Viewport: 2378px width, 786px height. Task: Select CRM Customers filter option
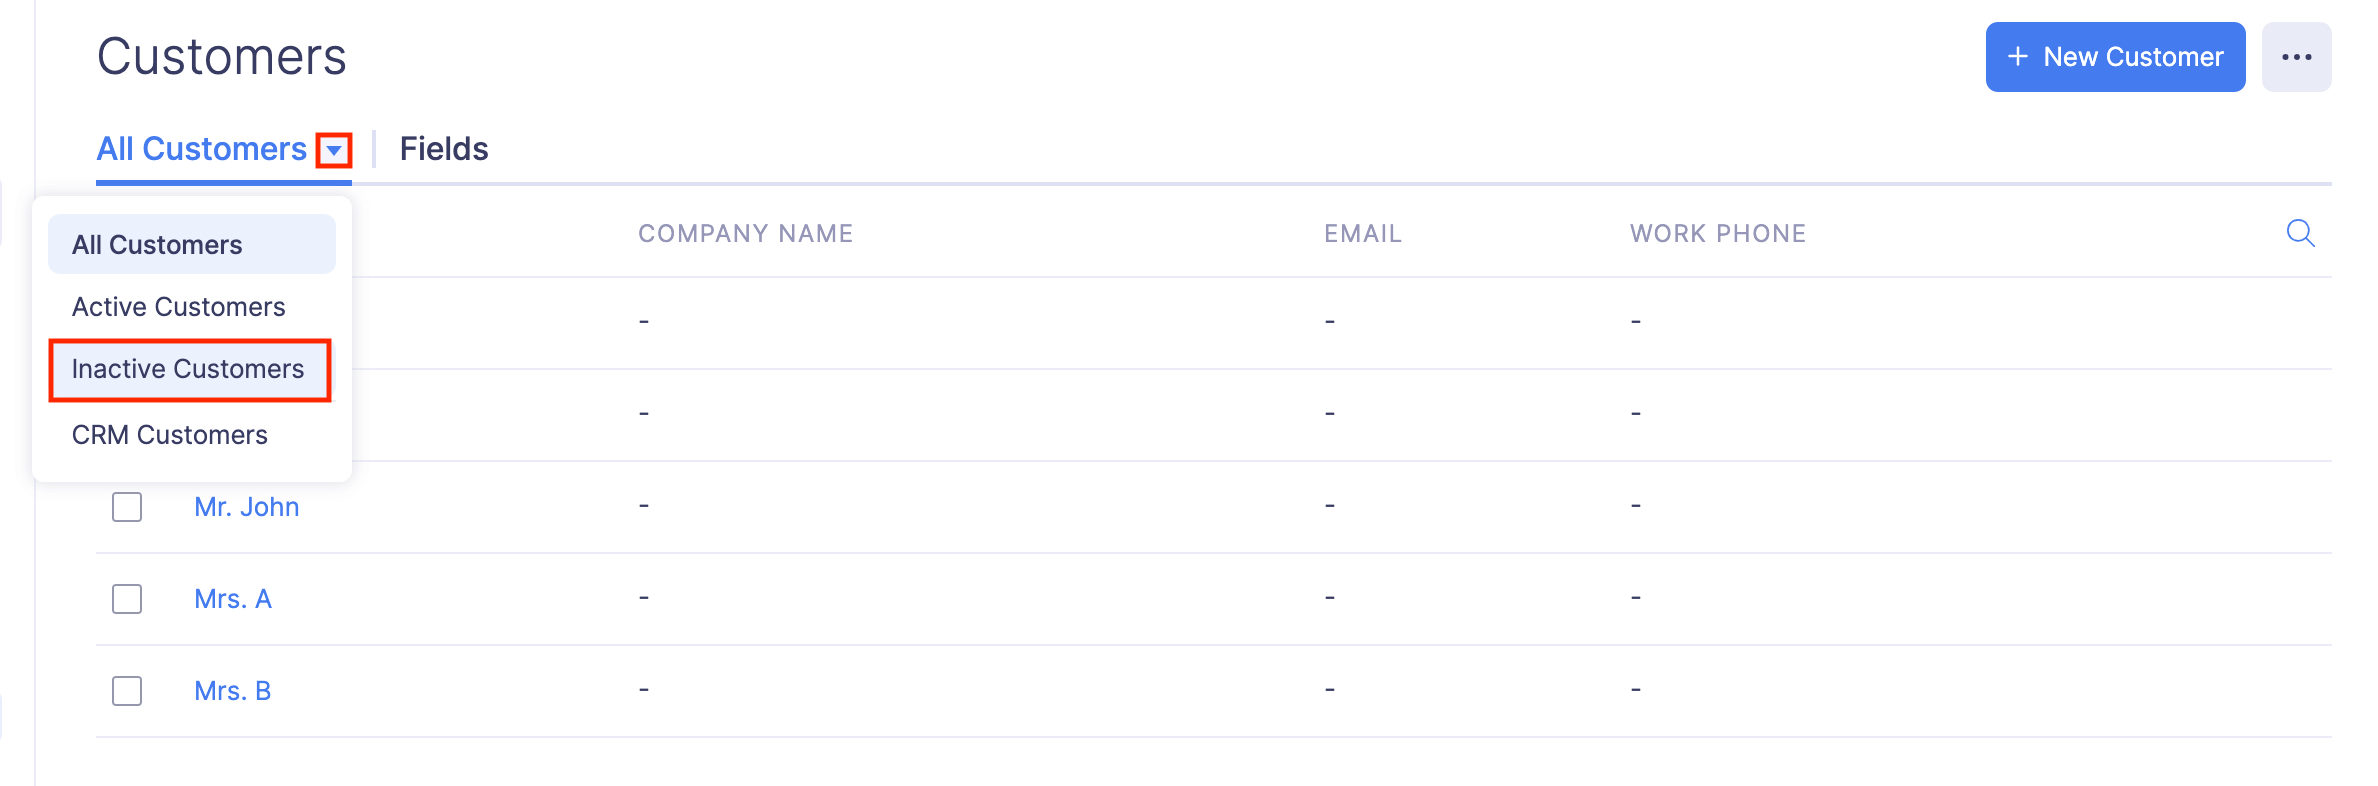(x=170, y=435)
